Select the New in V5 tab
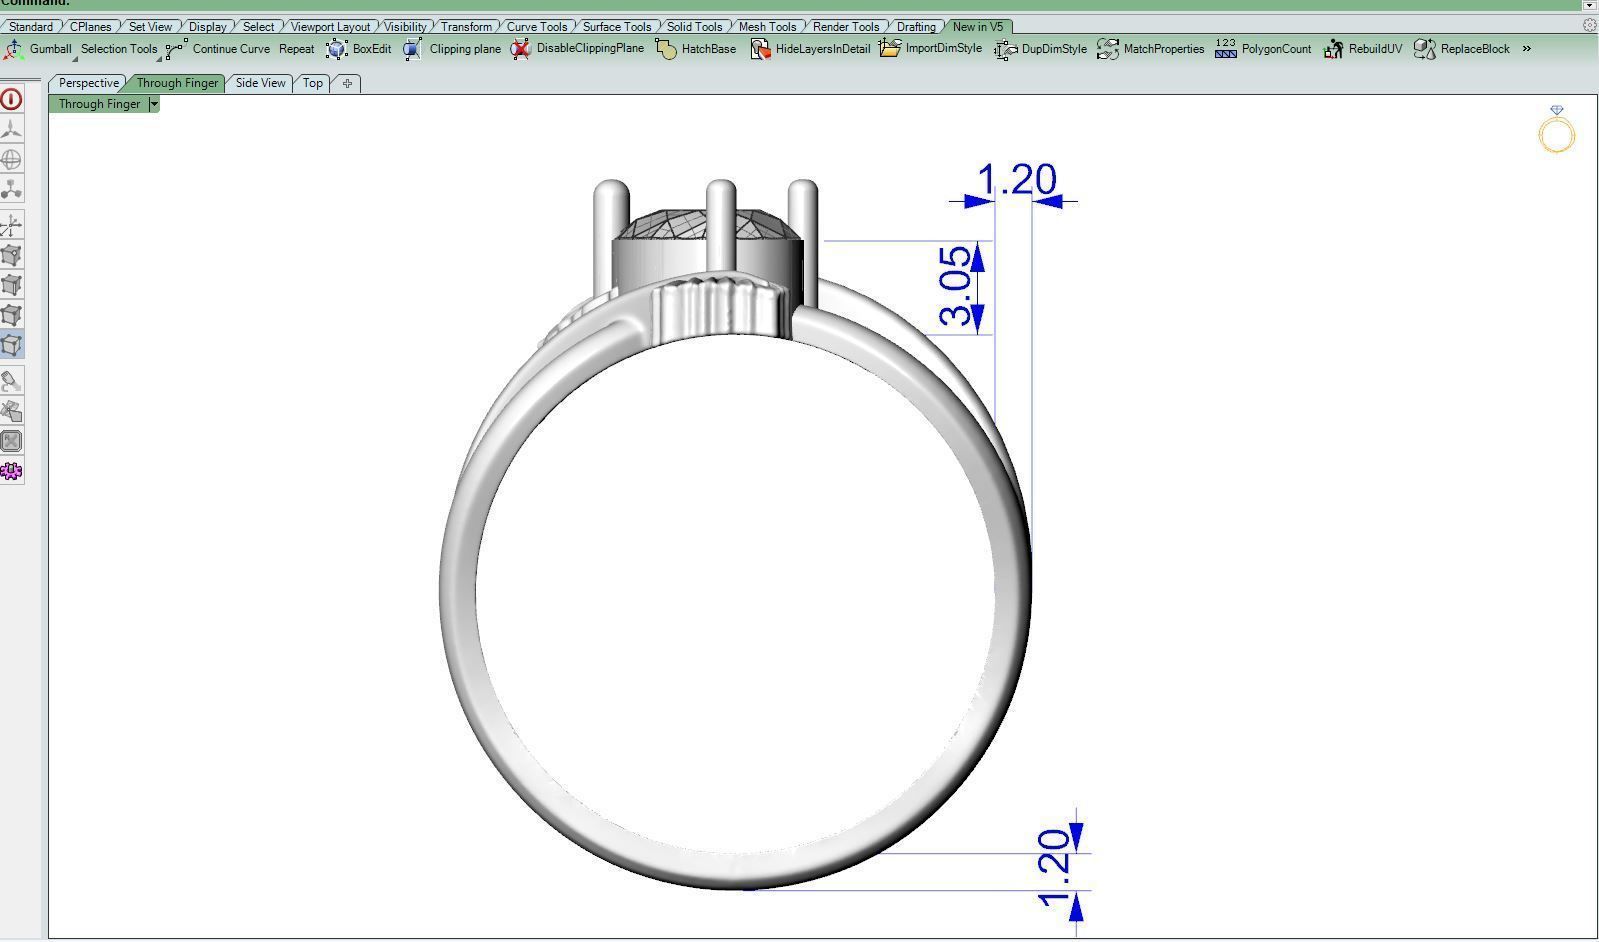Image resolution: width=1599 pixels, height=942 pixels. [978, 27]
